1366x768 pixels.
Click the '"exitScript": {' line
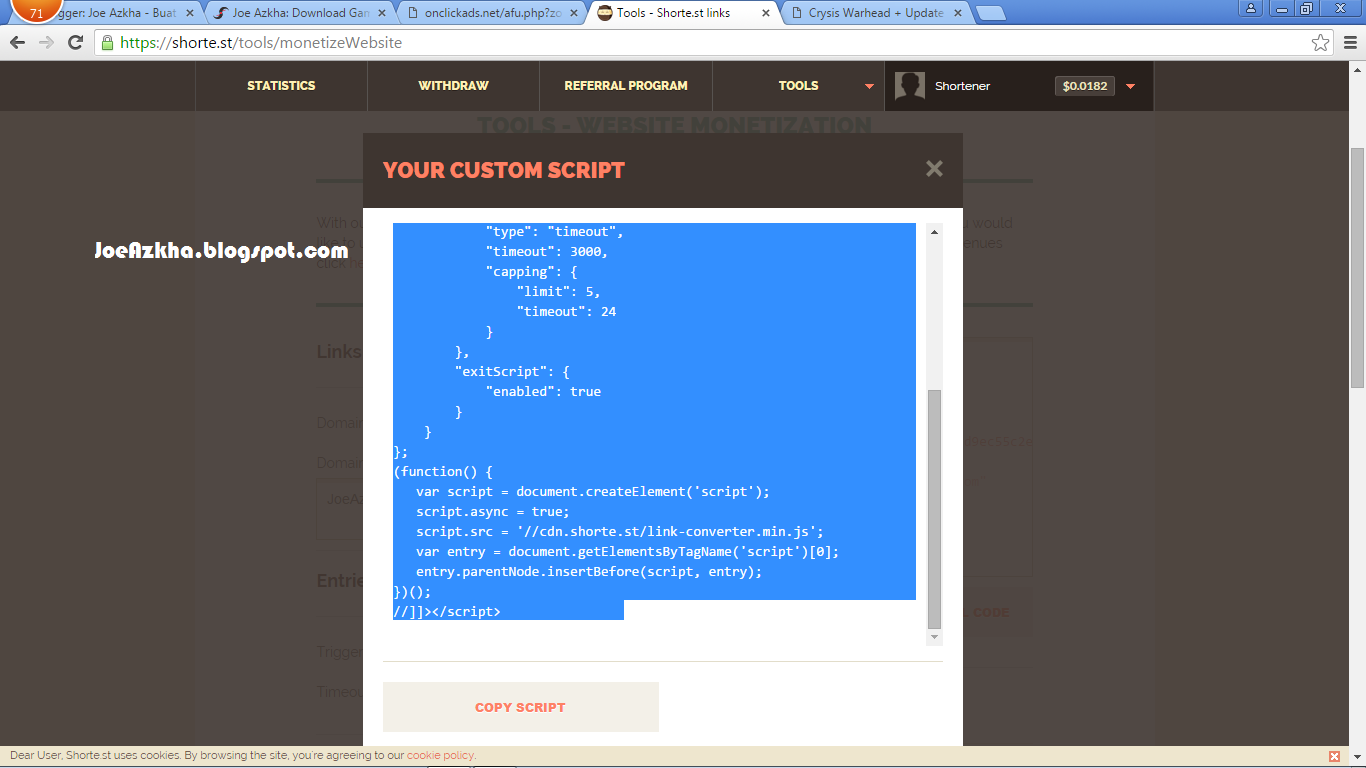click(x=512, y=372)
